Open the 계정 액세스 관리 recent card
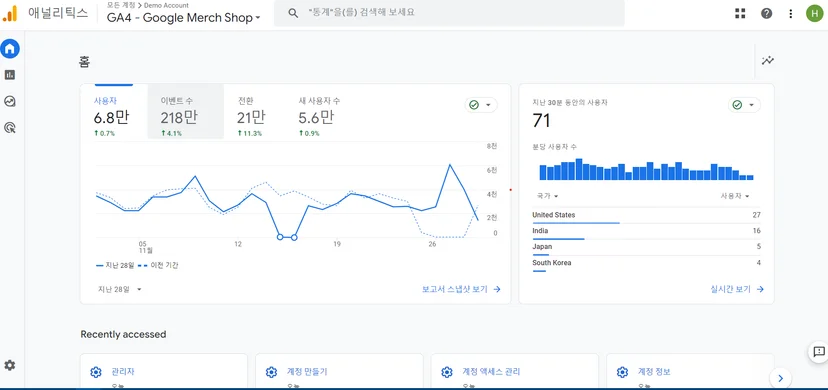 (514, 372)
